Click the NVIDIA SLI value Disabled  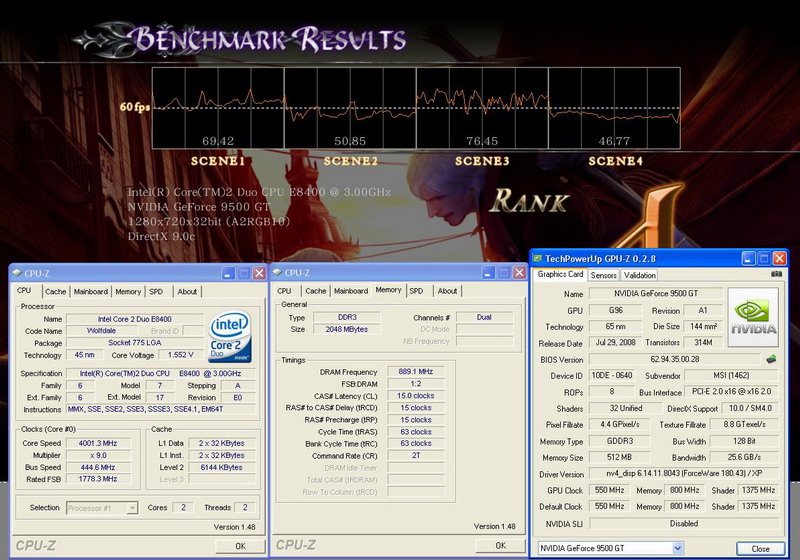click(684, 523)
